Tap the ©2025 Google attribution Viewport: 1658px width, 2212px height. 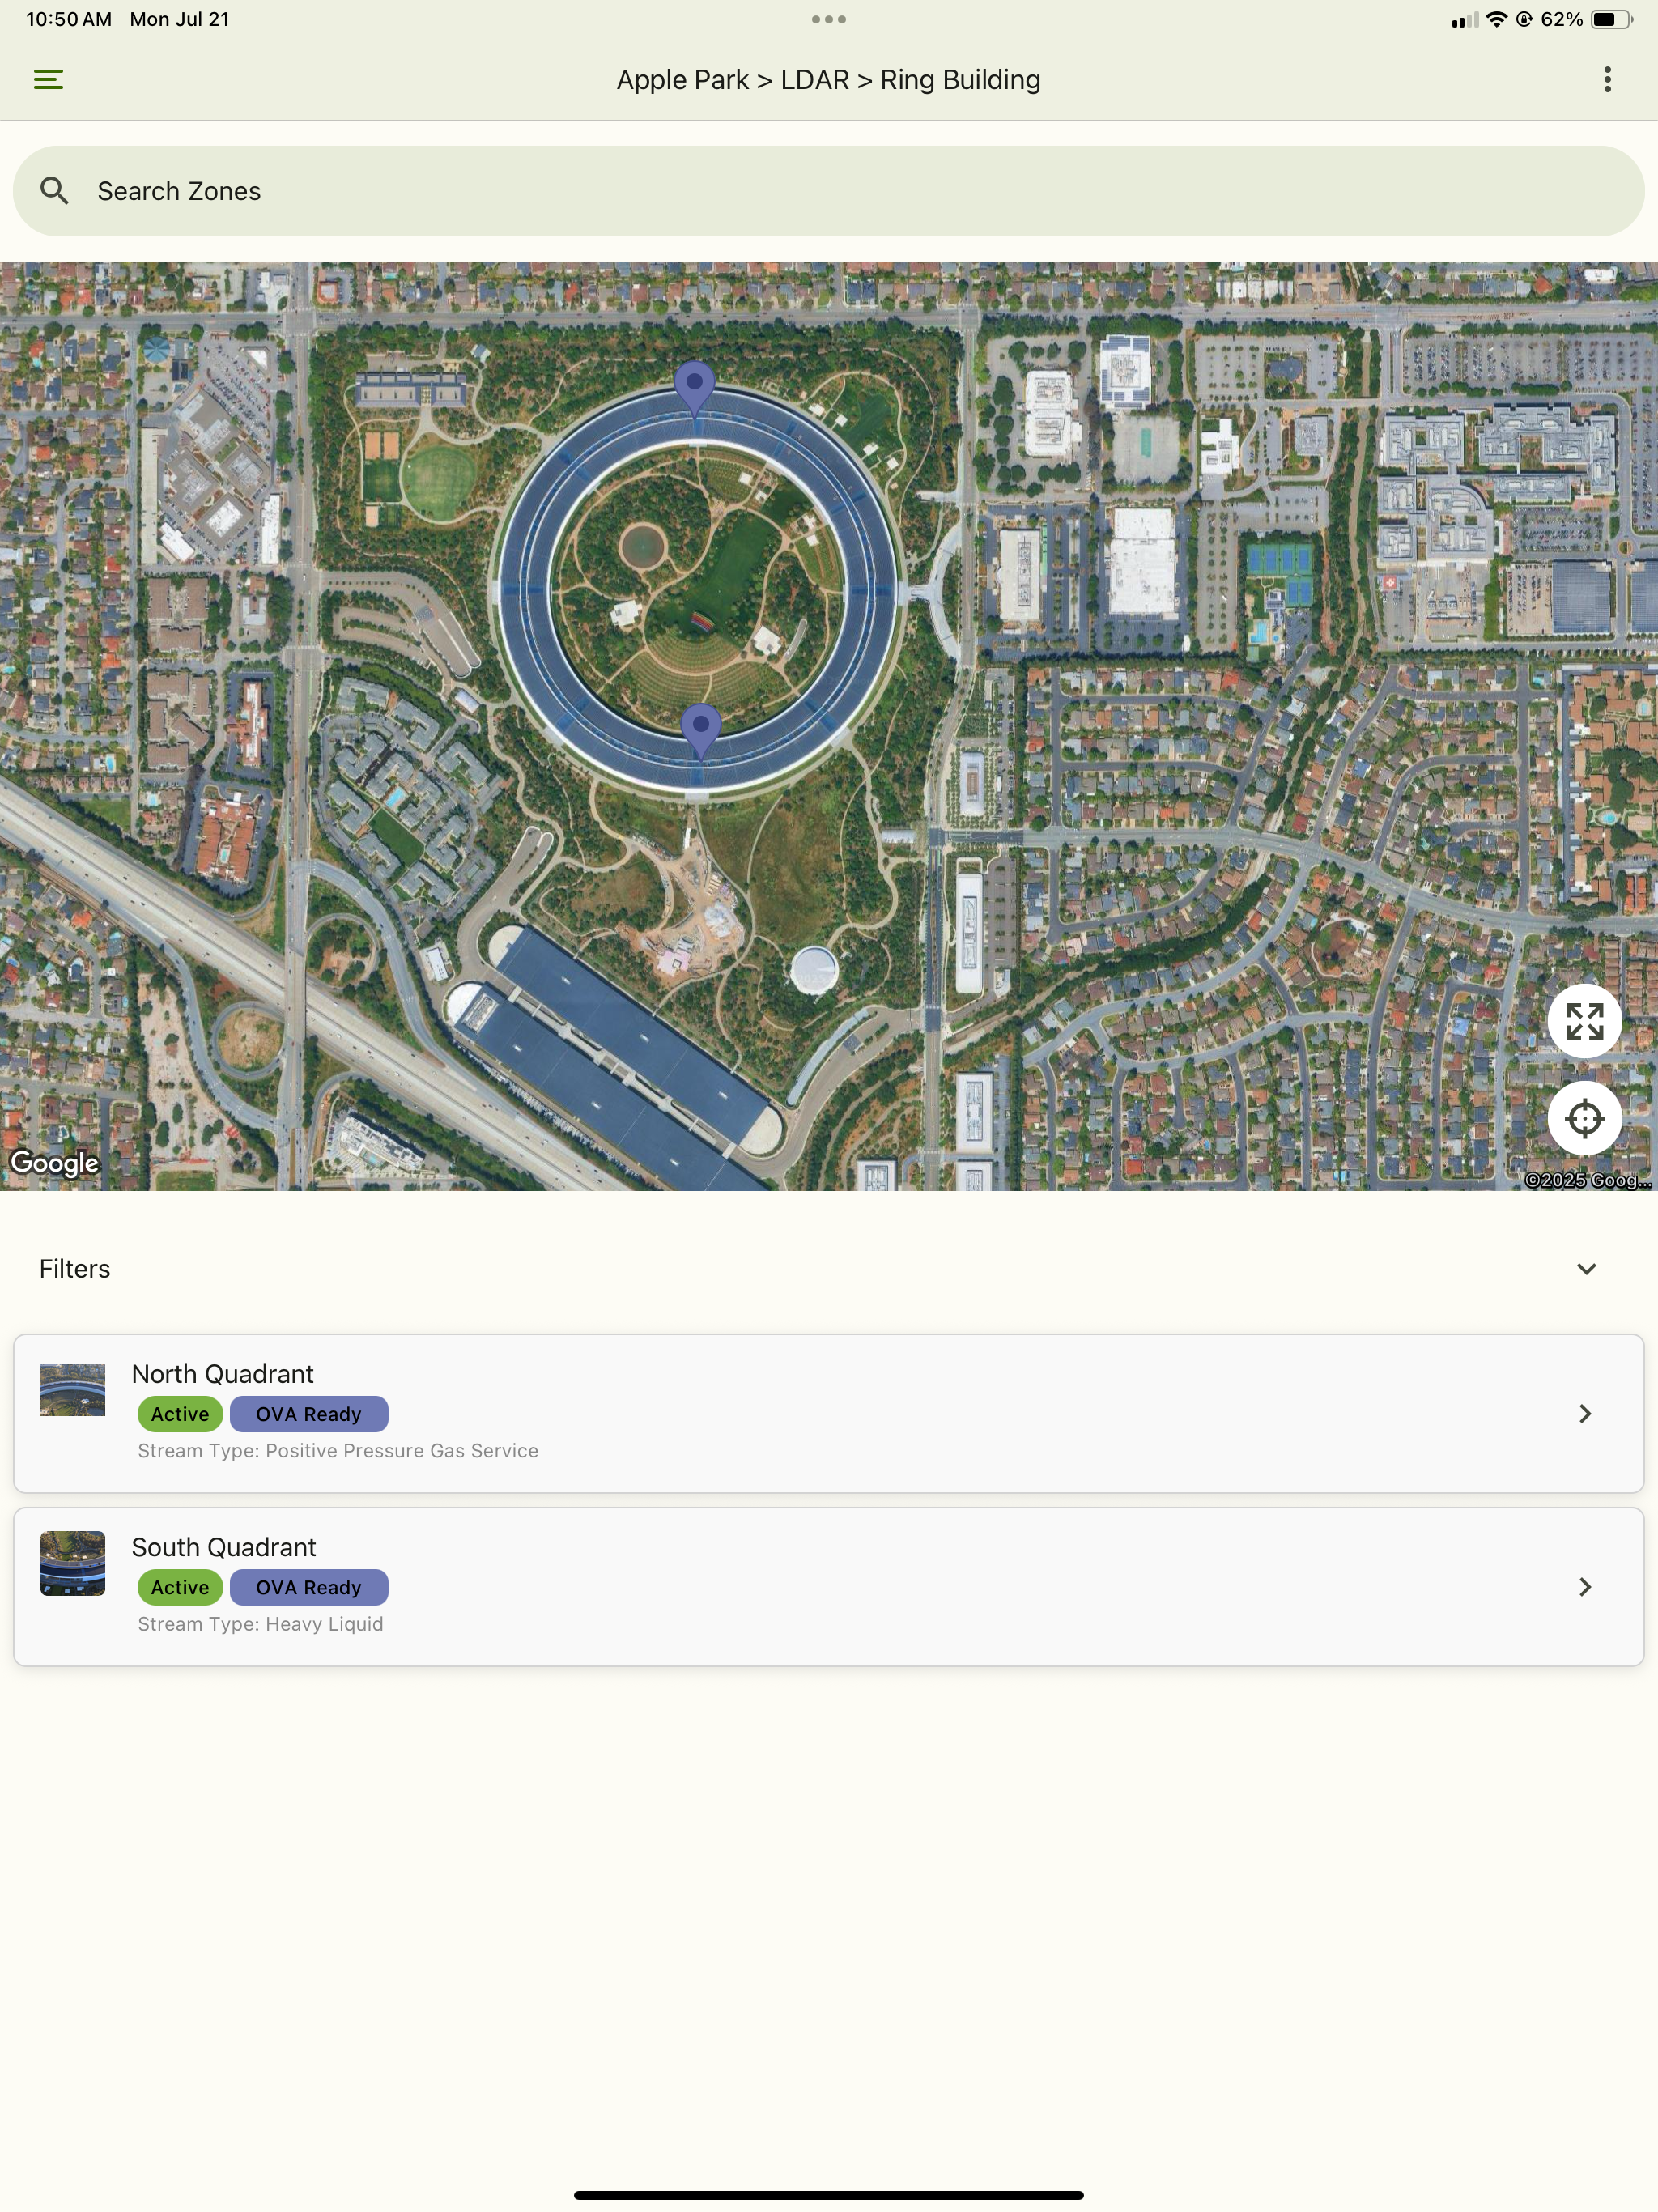coord(1587,1180)
